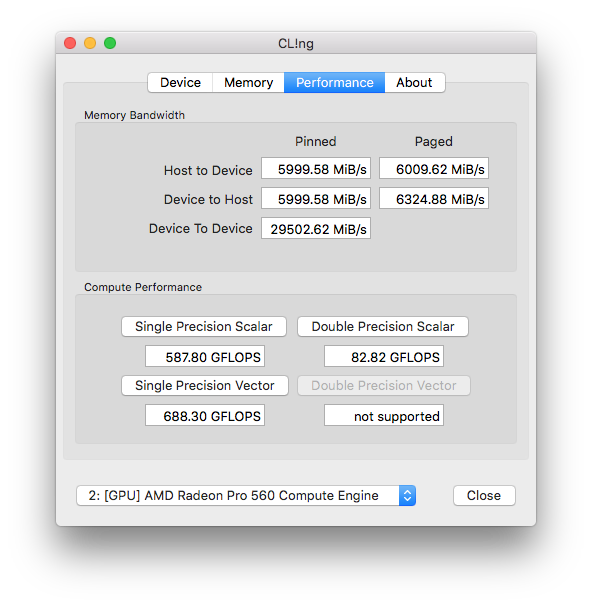This screenshot has width=592, height=606.
Task: Open the About tab
Action: 415,82
